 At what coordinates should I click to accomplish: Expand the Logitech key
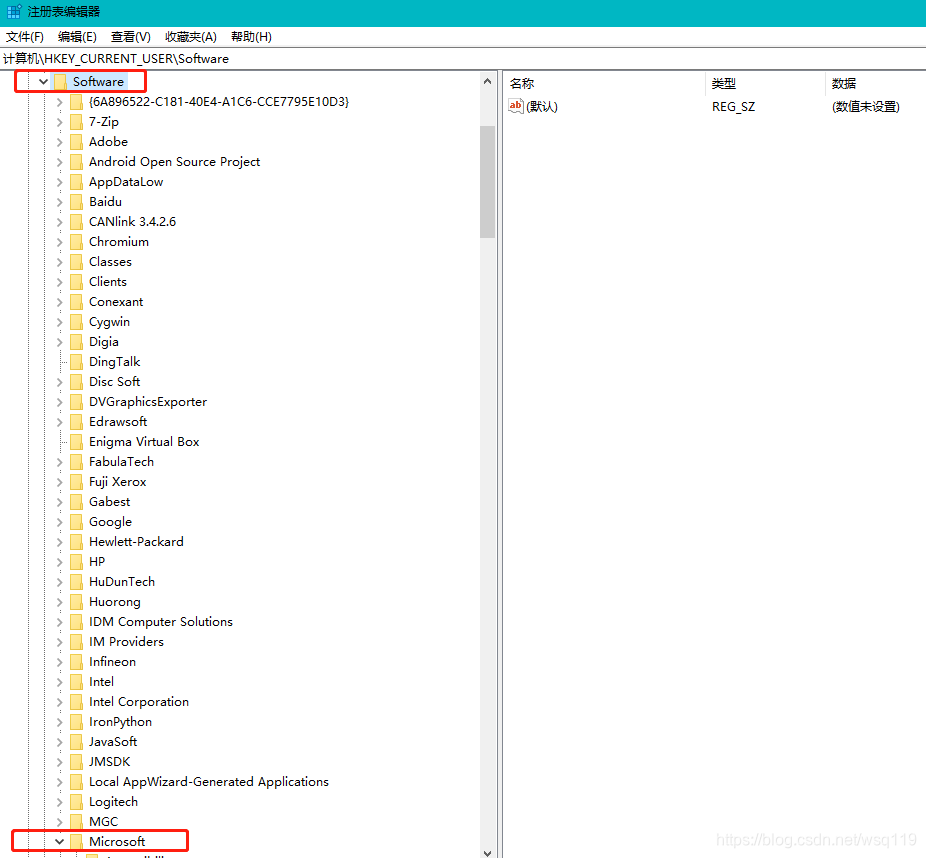click(x=59, y=802)
